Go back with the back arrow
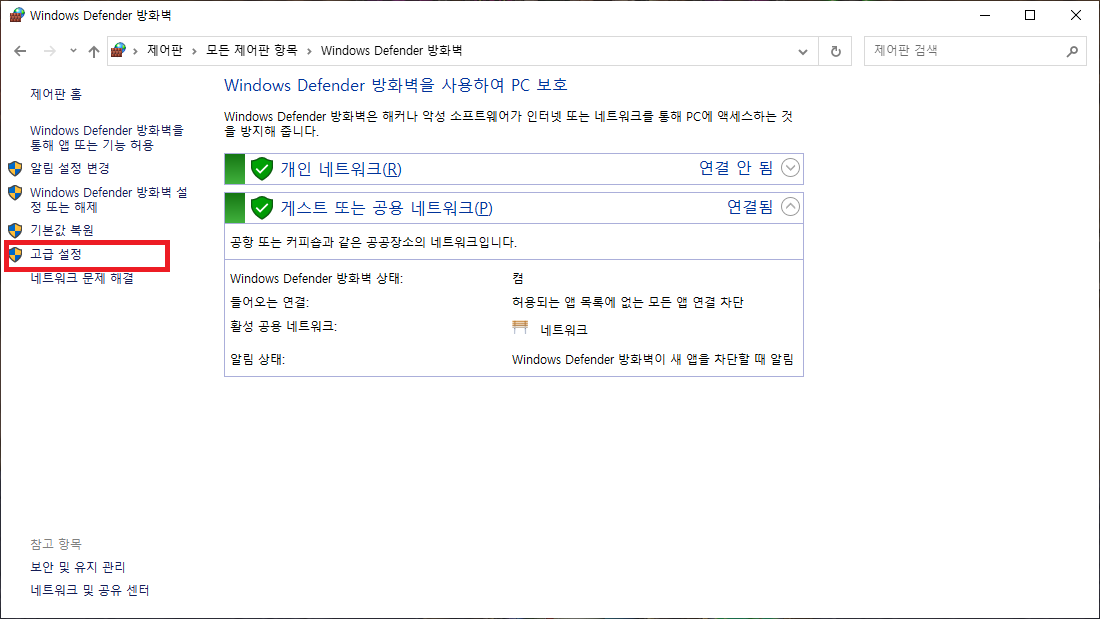Image resolution: width=1100 pixels, height=619 pixels. 20,51
